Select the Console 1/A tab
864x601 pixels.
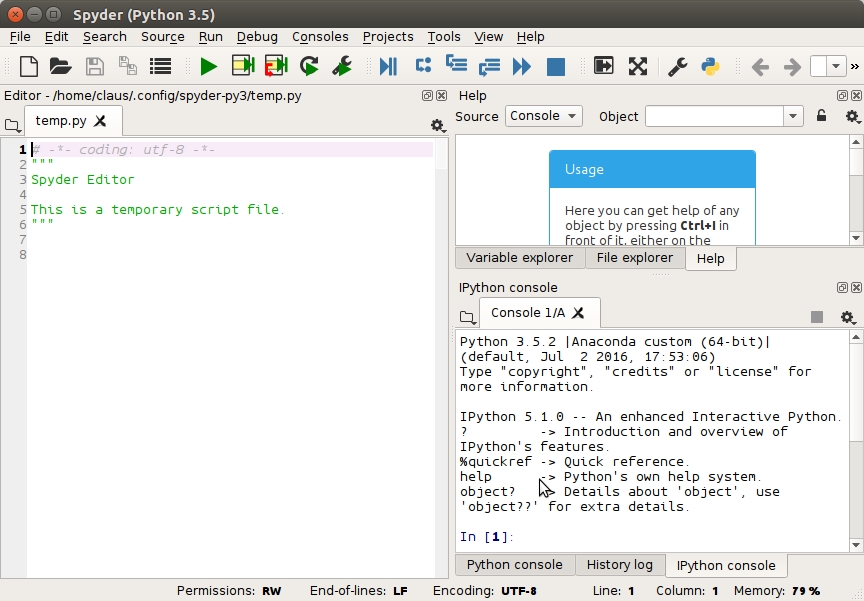pos(528,313)
